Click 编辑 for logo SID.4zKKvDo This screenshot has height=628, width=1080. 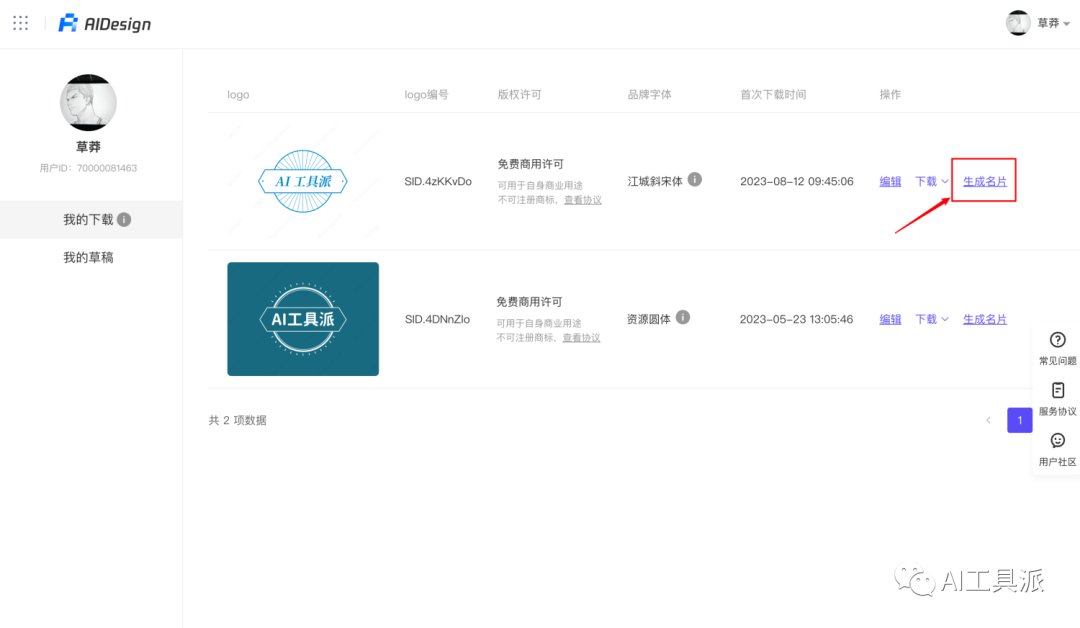[891, 181]
